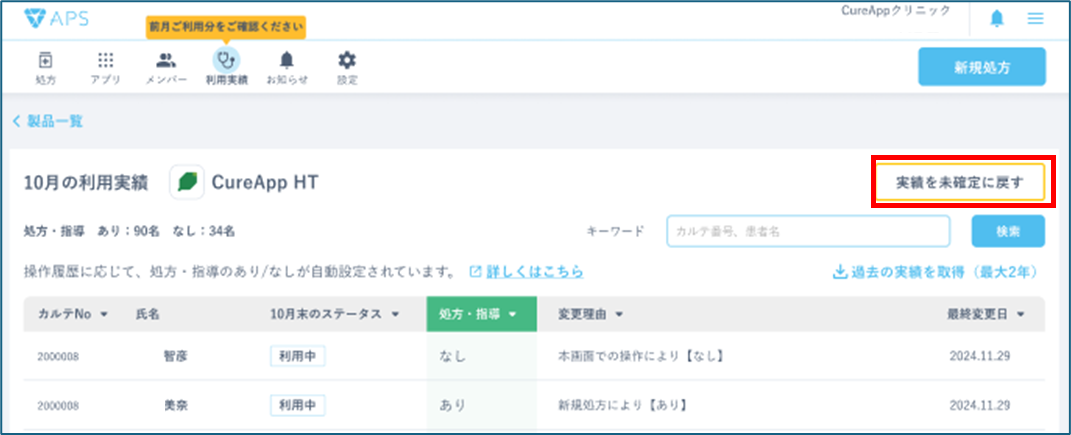Click the header notification bell icon
1071x435 pixels.
[x=997, y=19]
